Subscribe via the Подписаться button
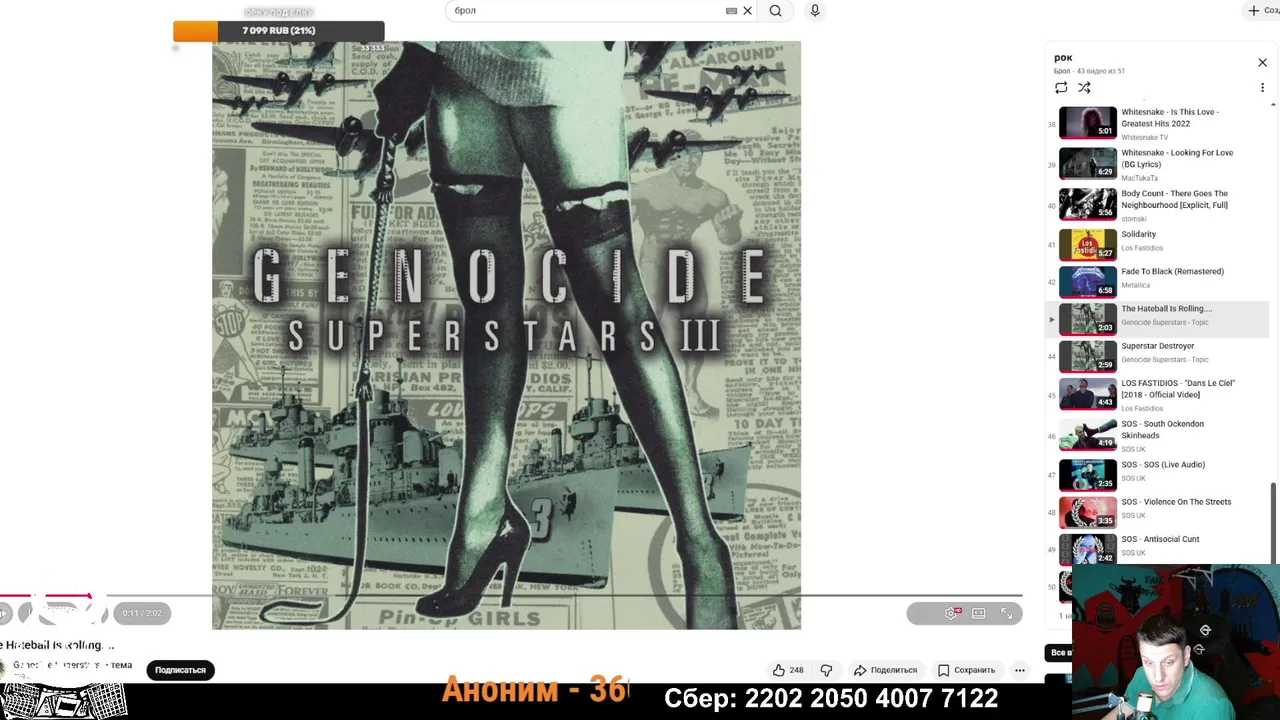This screenshot has height=720, width=1280. [x=180, y=670]
